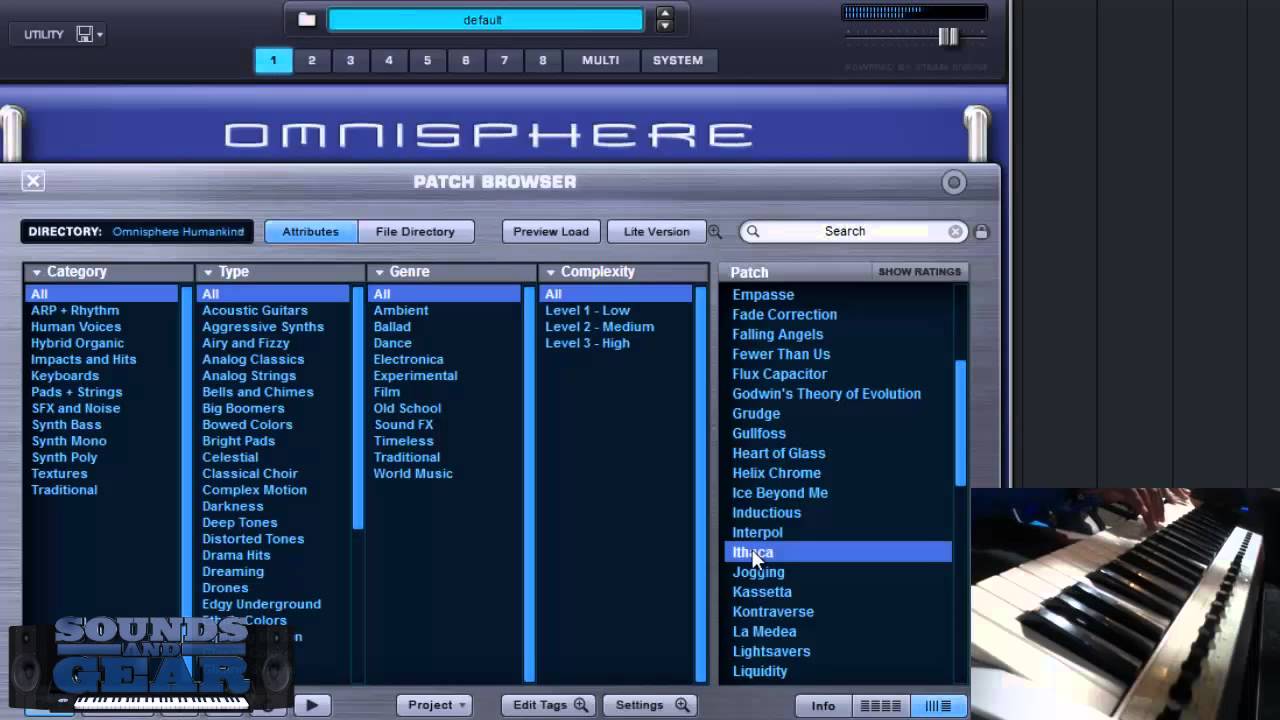Load the Ithaca patch
Viewport: 1280px width, 720px height.
click(838, 552)
